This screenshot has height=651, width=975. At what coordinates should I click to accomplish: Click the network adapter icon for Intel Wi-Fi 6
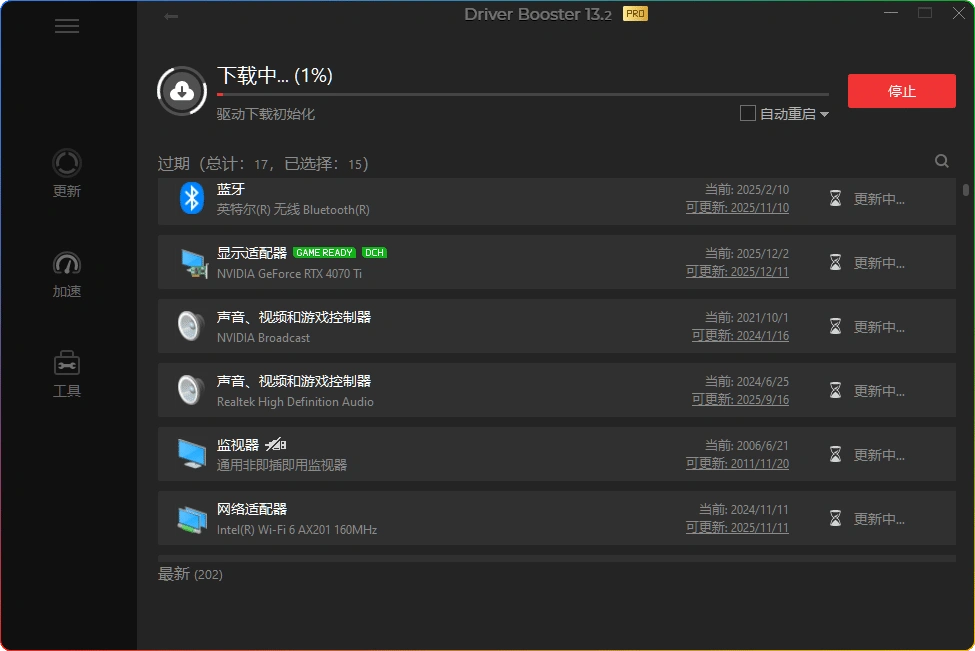[x=191, y=518]
